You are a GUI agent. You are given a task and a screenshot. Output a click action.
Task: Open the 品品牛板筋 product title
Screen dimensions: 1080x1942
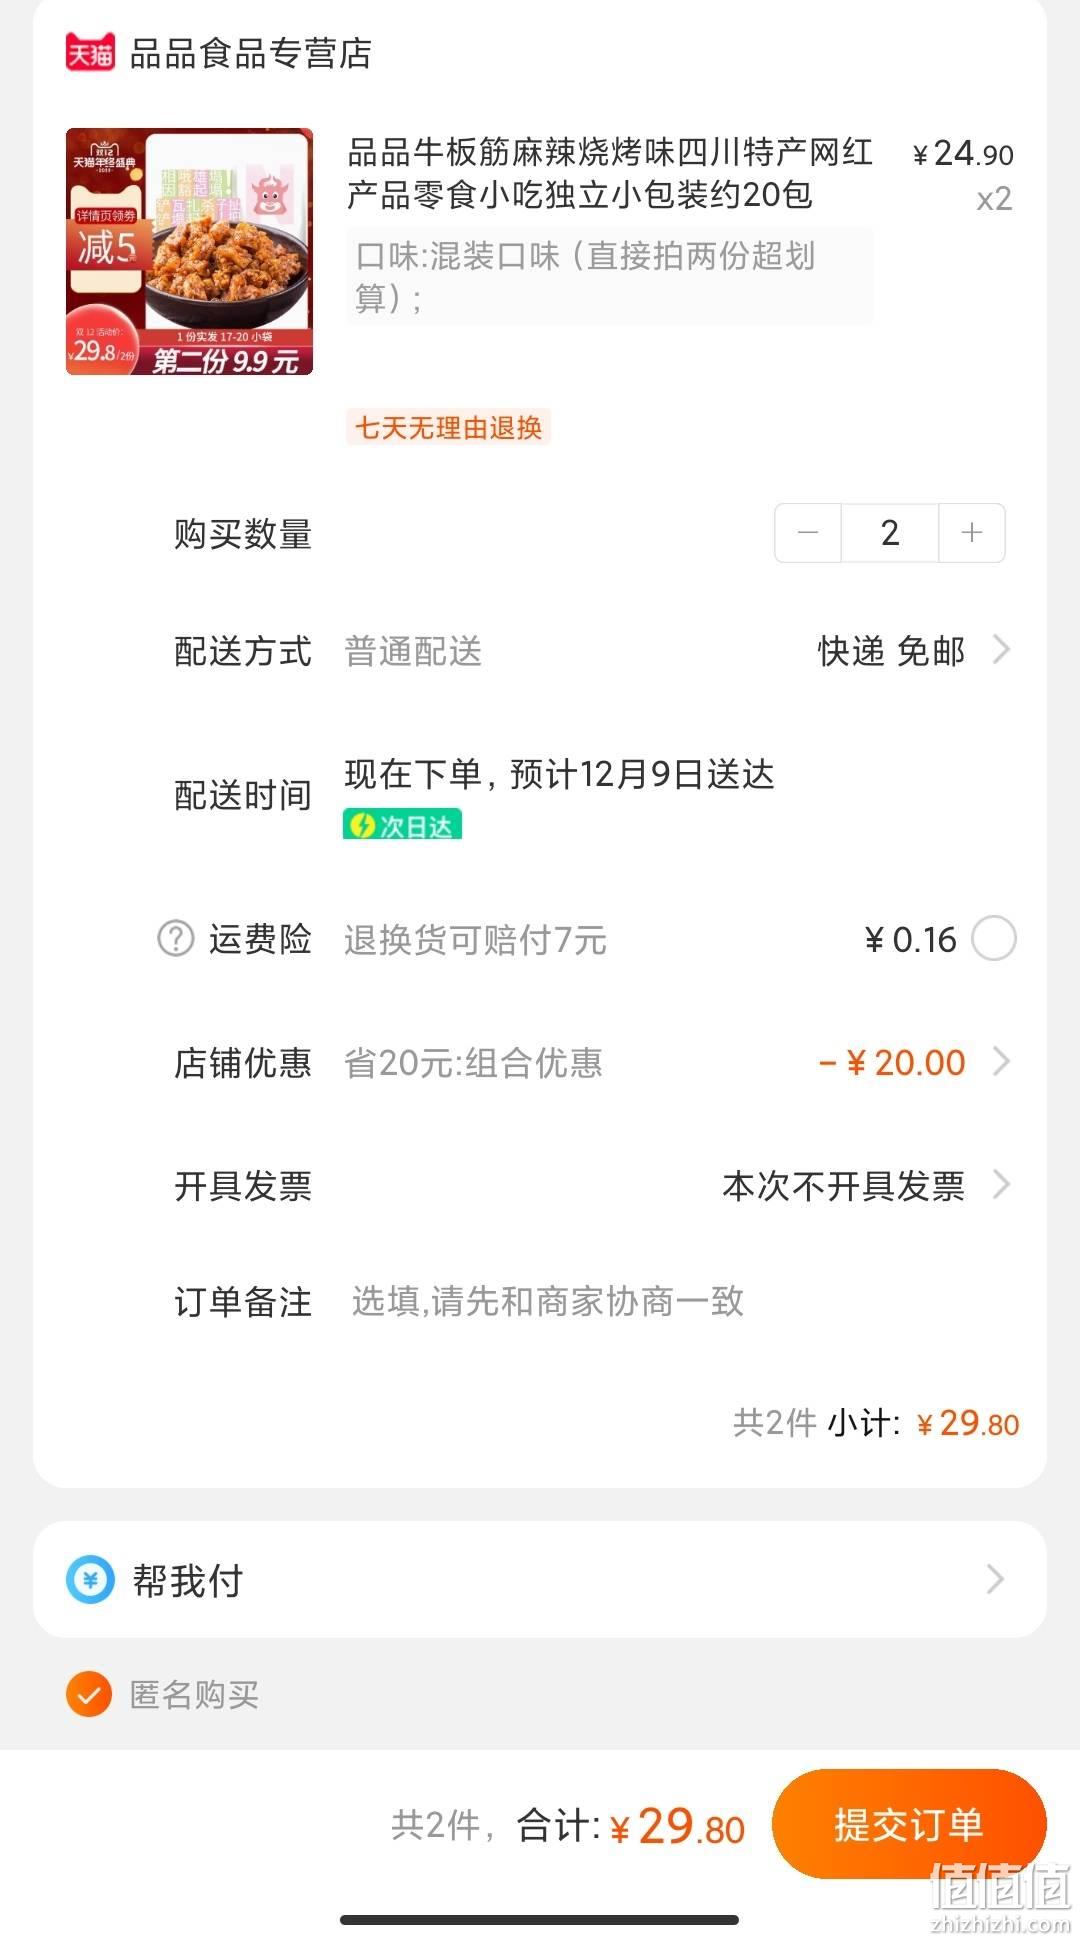[610, 173]
